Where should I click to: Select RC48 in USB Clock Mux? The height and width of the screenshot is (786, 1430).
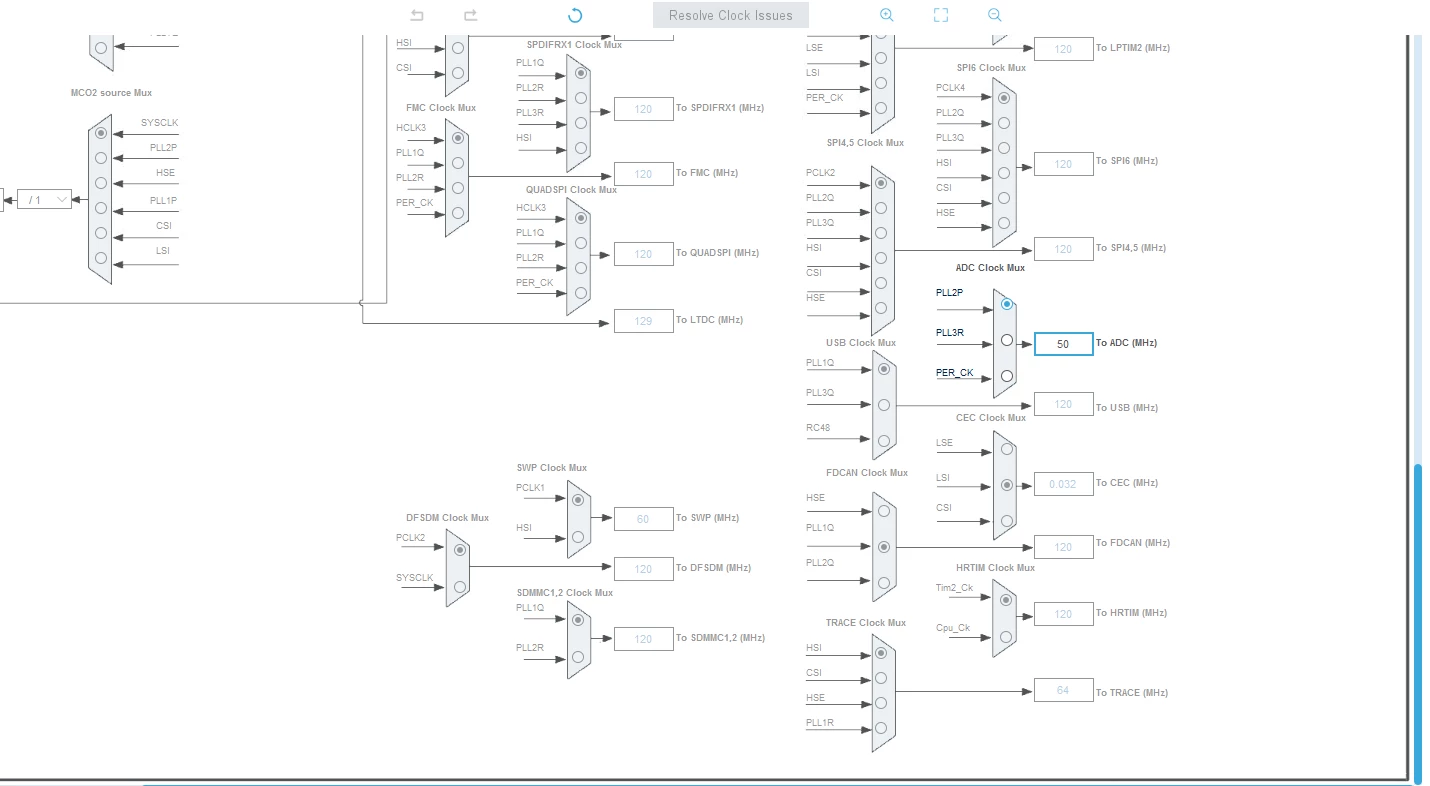pyautogui.click(x=883, y=440)
